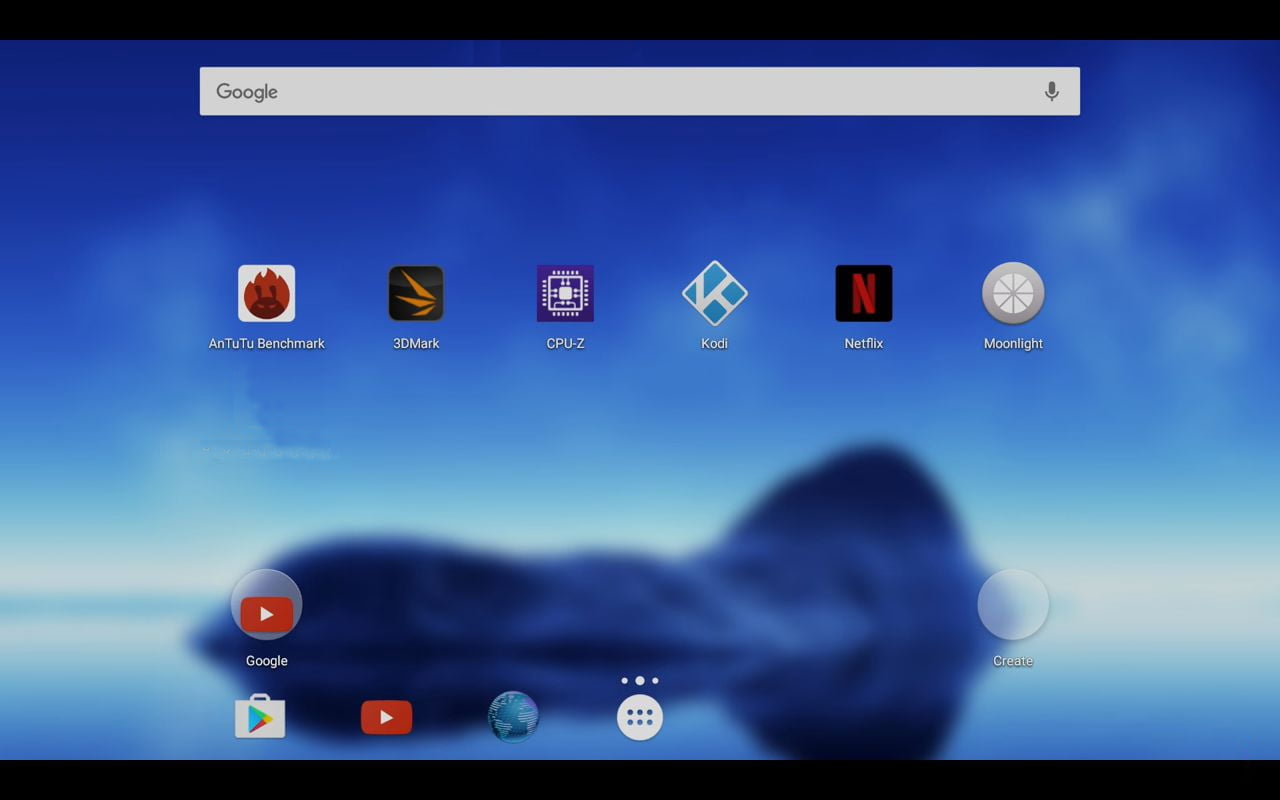This screenshot has height=800, width=1280.
Task: Click the 3DMark label
Action: (x=416, y=343)
